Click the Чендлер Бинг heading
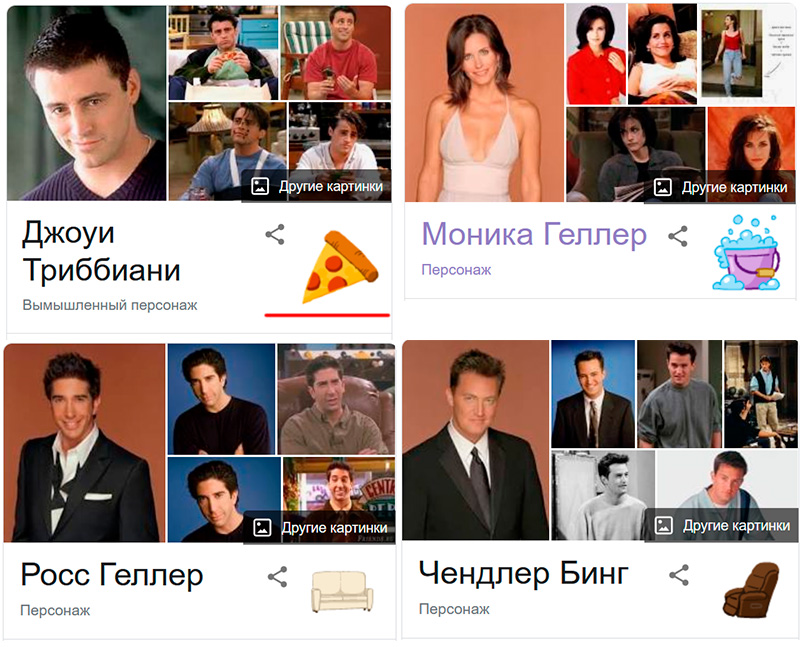800x647 pixels. (523, 573)
